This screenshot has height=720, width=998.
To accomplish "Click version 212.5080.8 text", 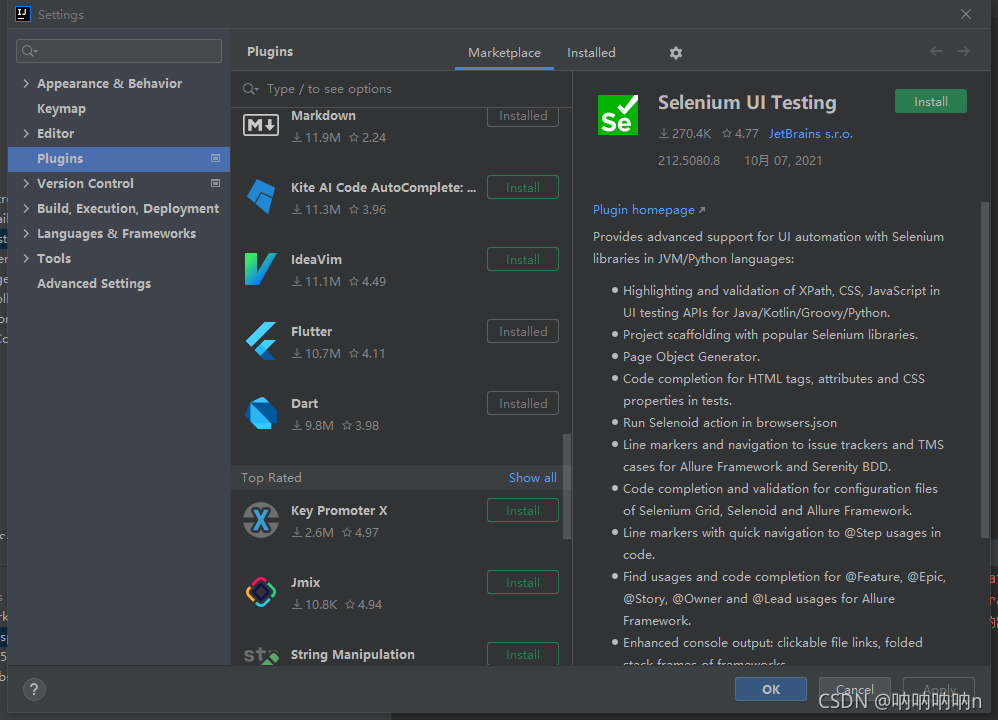I will [x=689, y=160].
